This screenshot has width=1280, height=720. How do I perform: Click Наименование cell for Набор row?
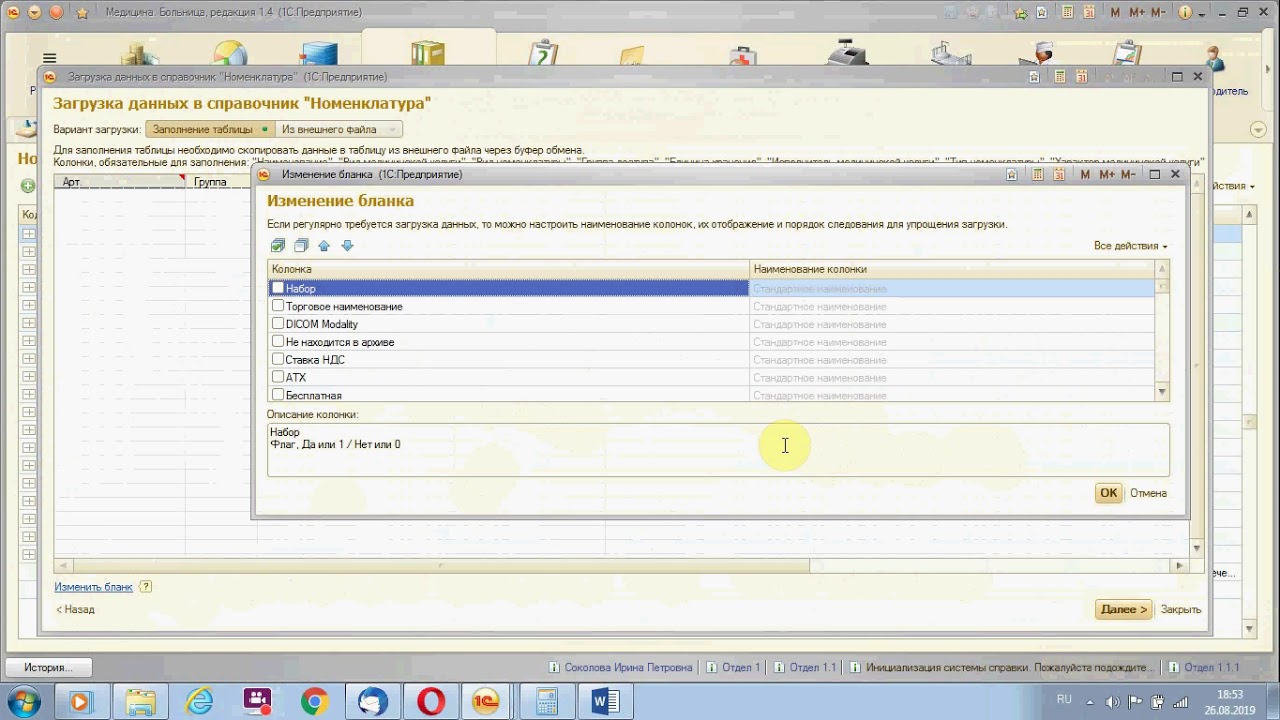pos(952,288)
